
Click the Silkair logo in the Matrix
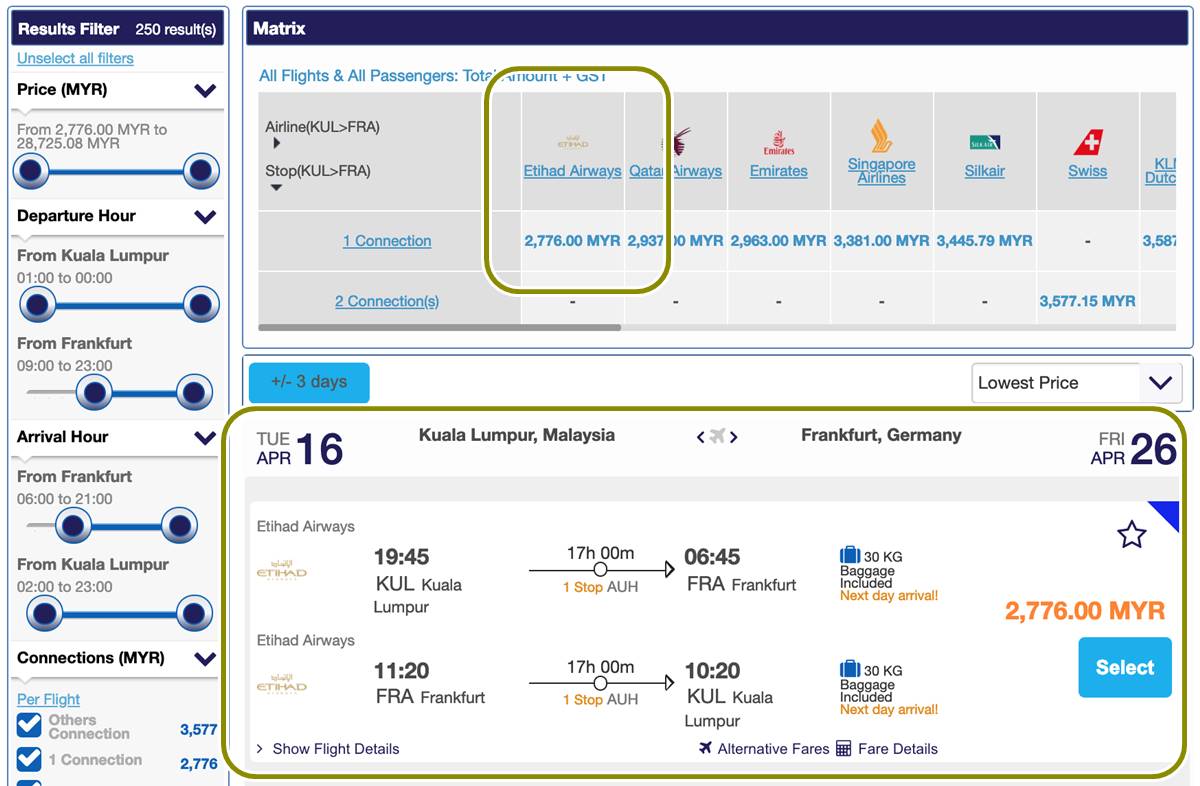(x=985, y=143)
